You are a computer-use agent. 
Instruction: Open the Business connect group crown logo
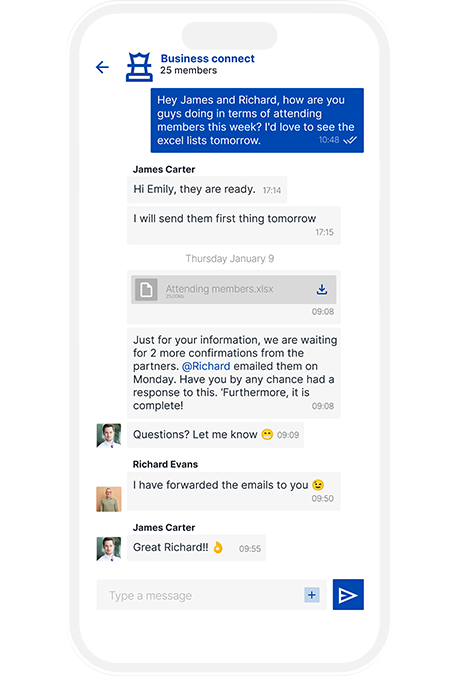139,67
